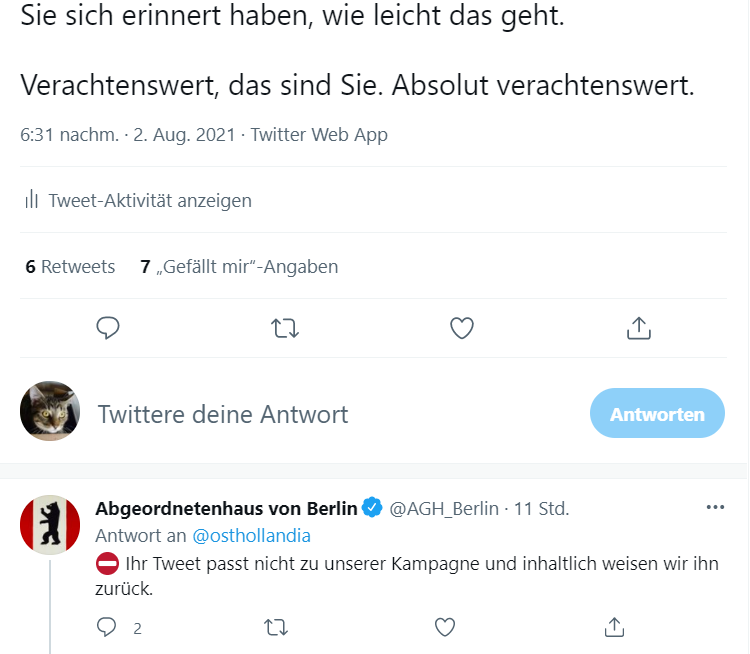Open the @osthollandia mention link
Image resolution: width=750 pixels, height=654 pixels.
tap(251, 536)
